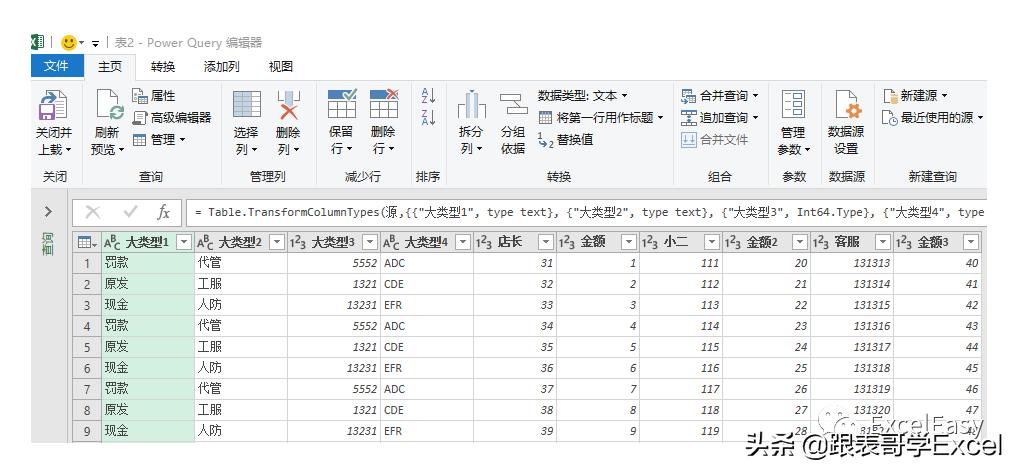Expand the New Source (新建源) dropdown

point(944,96)
